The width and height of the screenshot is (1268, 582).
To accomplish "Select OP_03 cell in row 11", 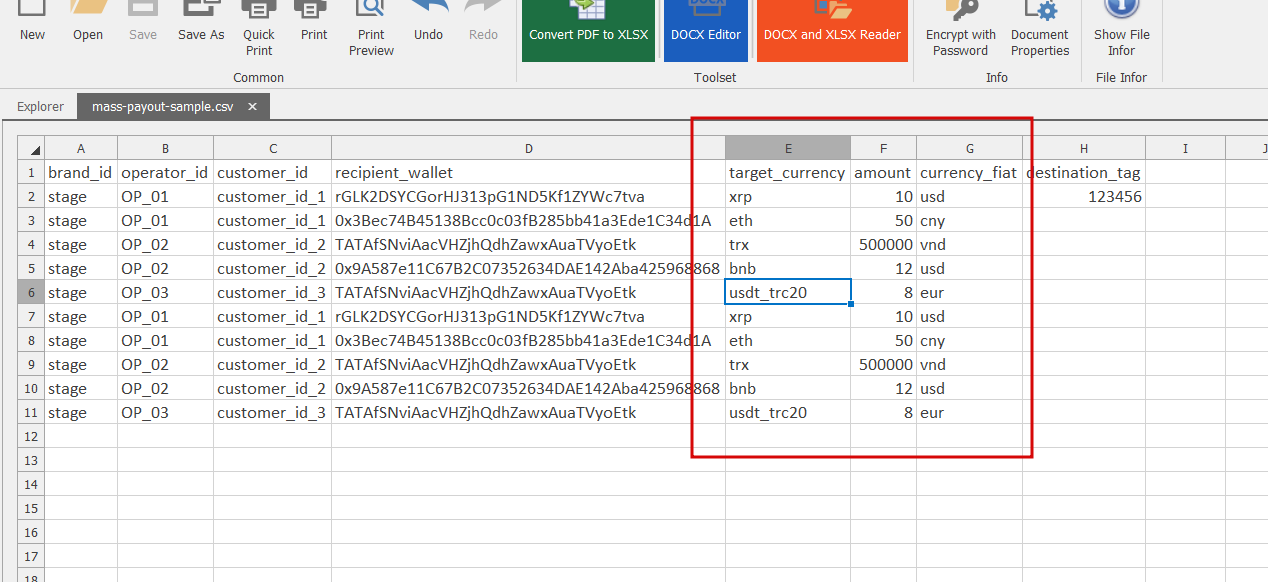I will (165, 412).
